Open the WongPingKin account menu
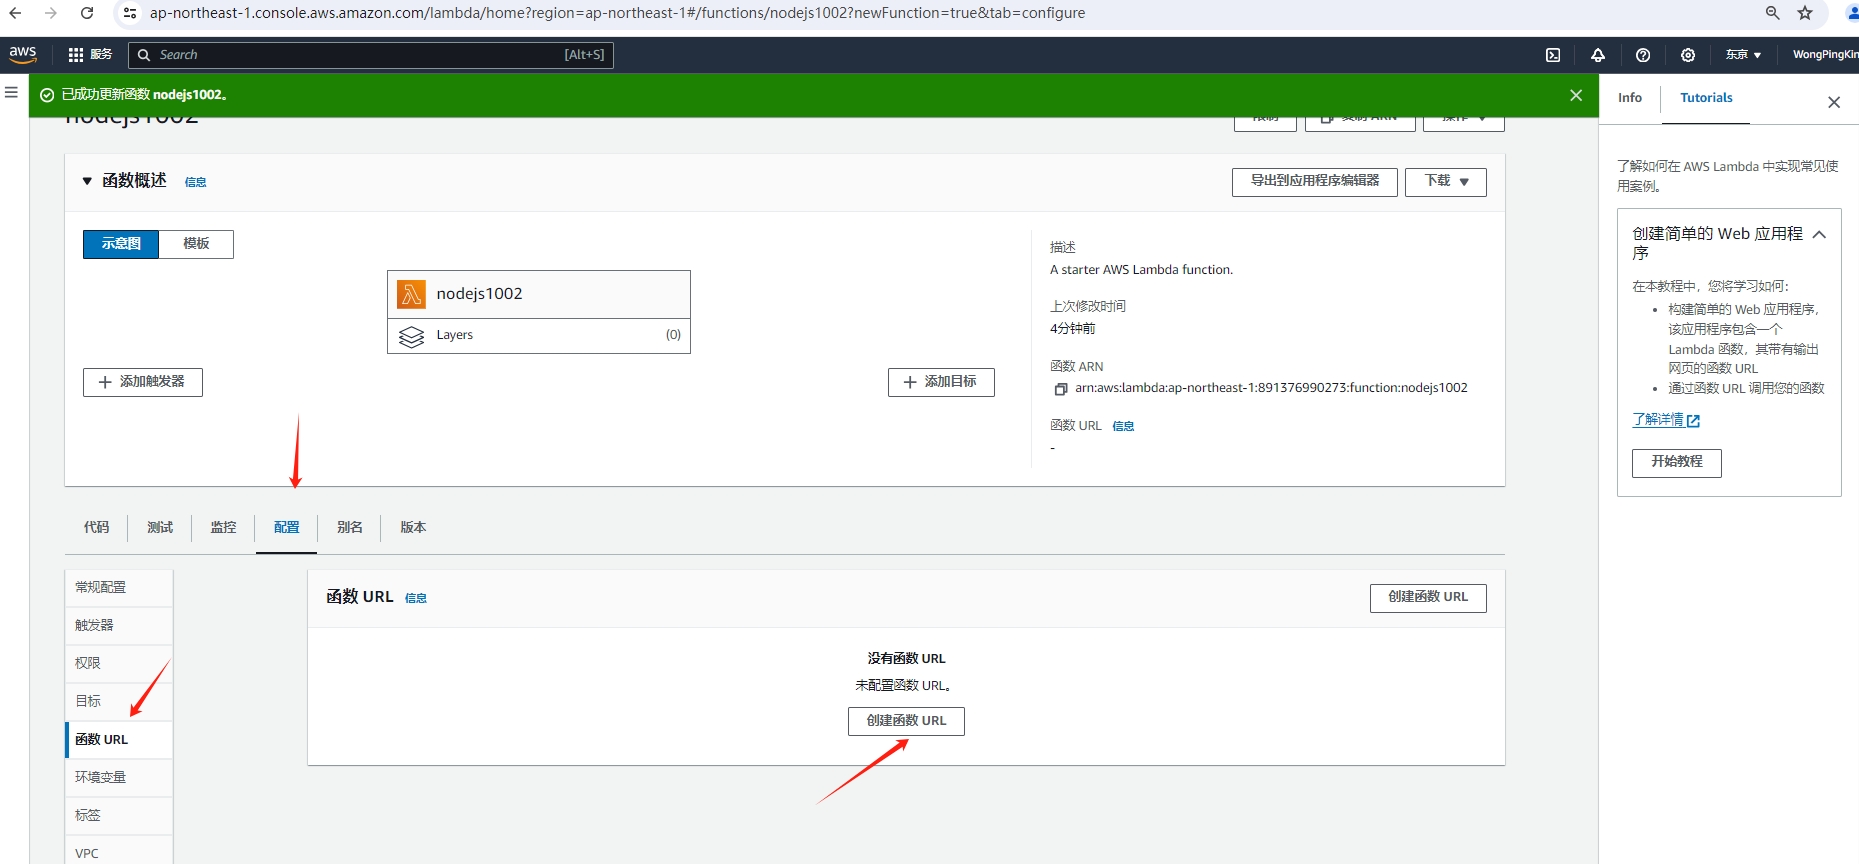The image size is (1859, 864). pyautogui.click(x=1825, y=55)
